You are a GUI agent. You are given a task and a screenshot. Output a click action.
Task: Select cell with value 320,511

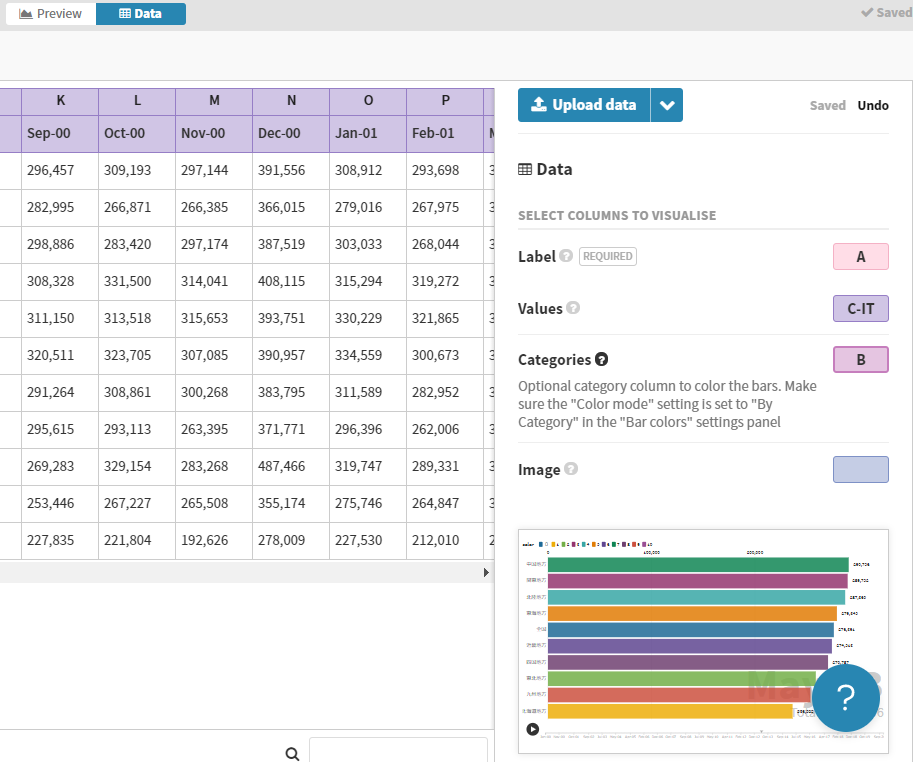pos(60,356)
